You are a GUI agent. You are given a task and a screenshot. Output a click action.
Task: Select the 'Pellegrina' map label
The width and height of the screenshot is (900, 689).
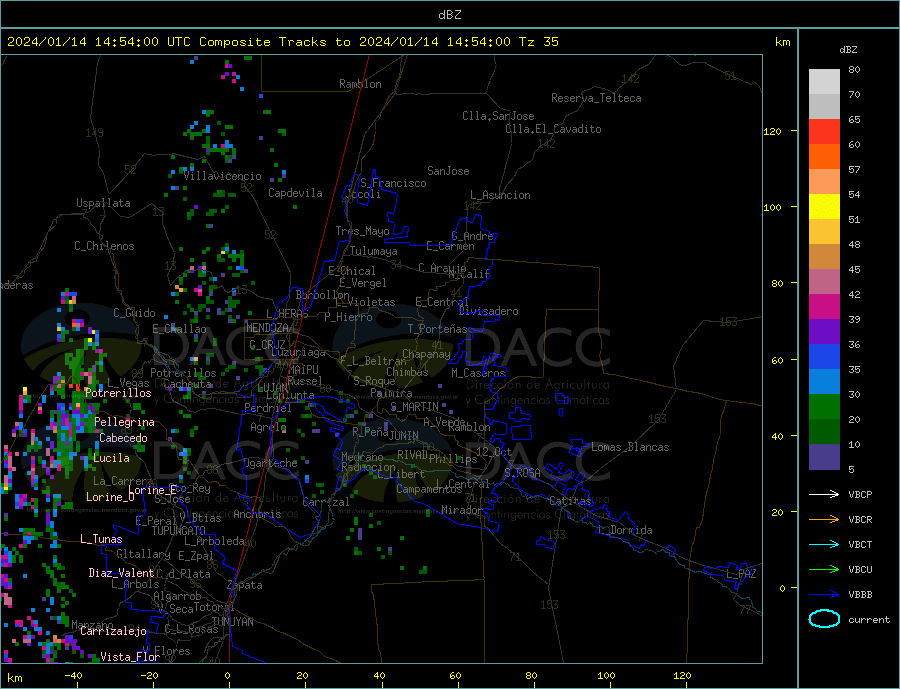pos(125,422)
